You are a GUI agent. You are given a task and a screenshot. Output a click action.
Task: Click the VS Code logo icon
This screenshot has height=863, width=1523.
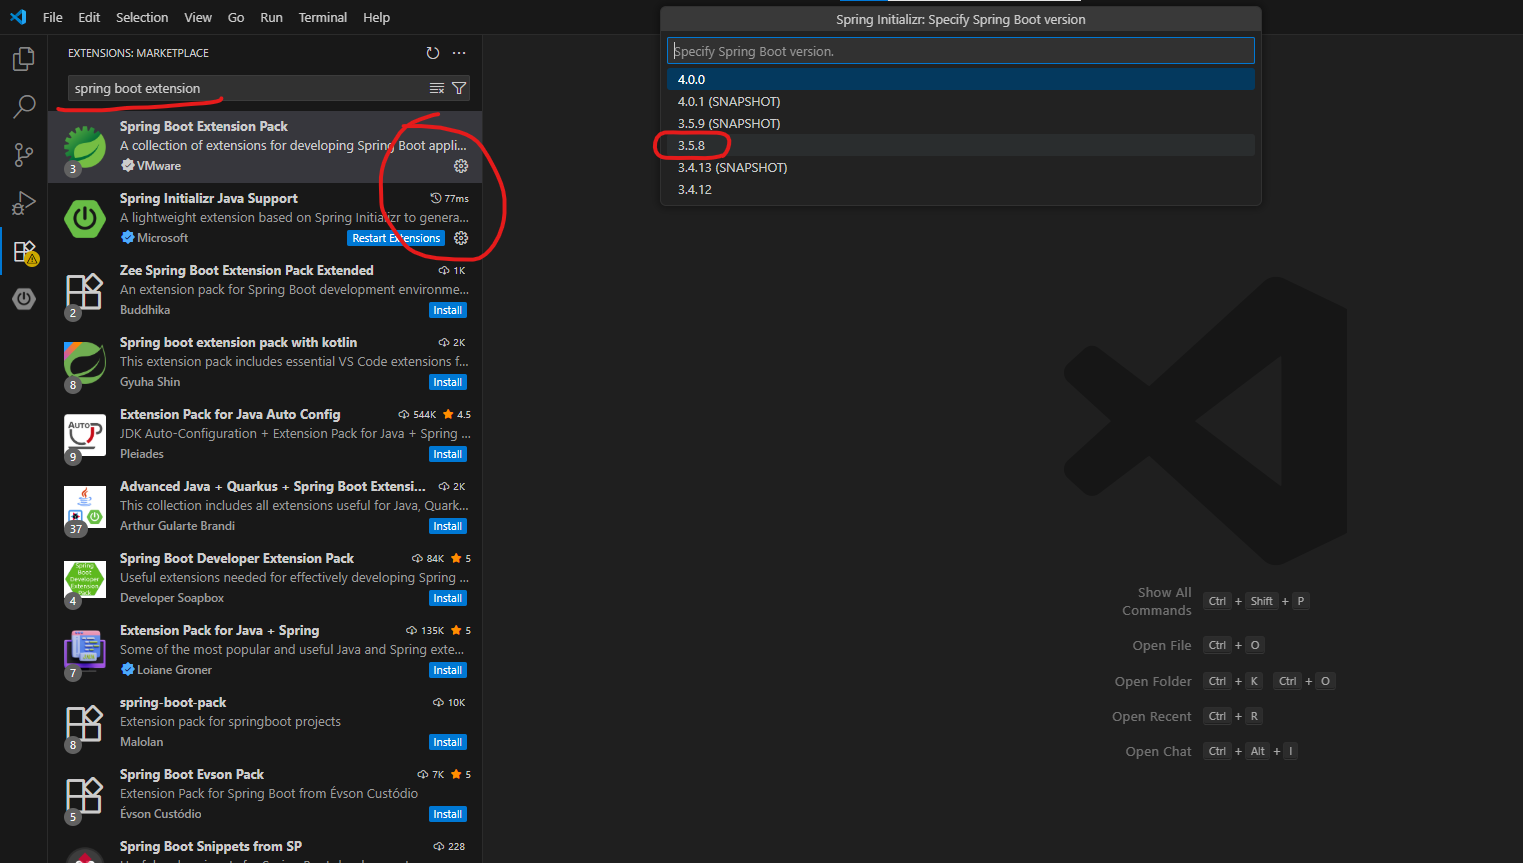tap(18, 17)
